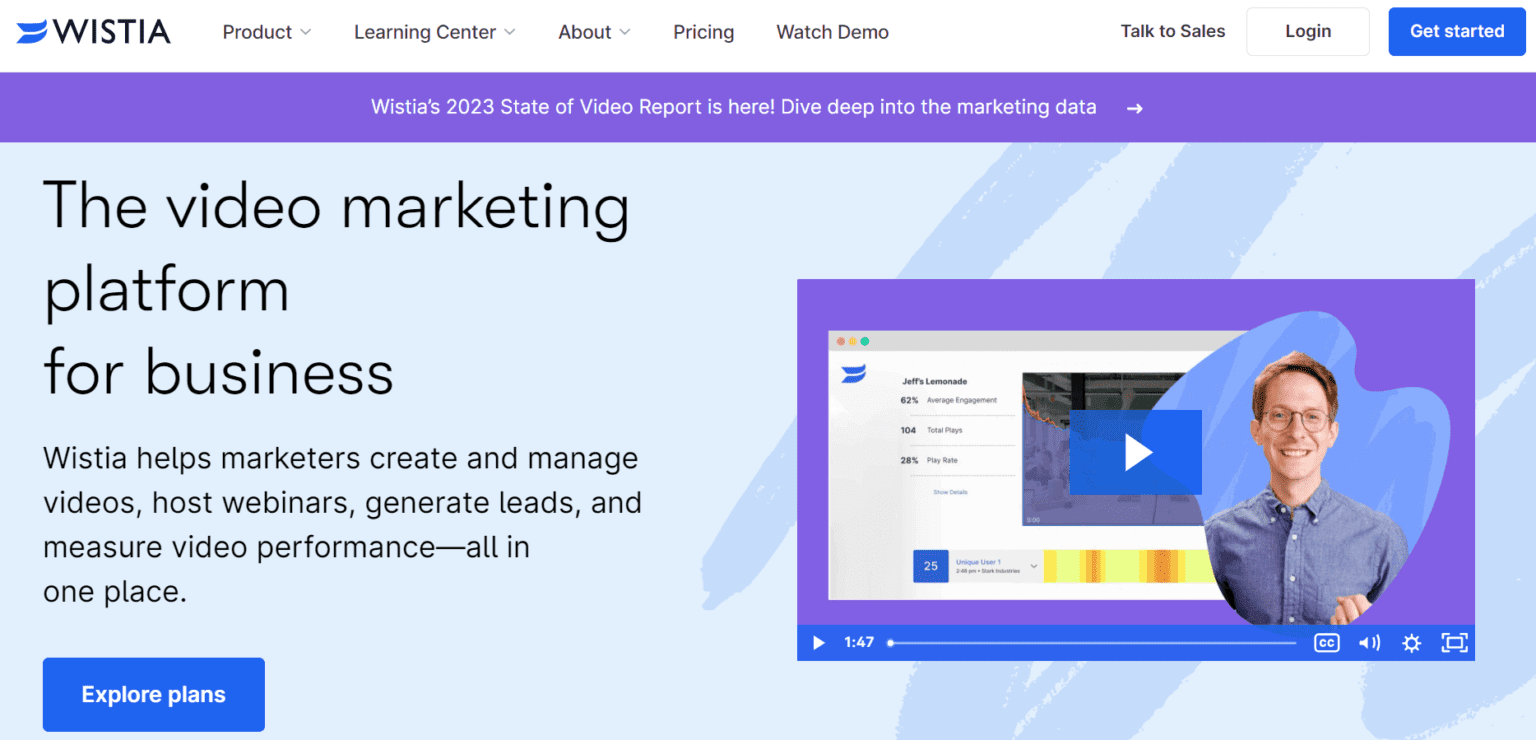Click the arrow in the purple banner
1536x740 pixels.
[1134, 108]
